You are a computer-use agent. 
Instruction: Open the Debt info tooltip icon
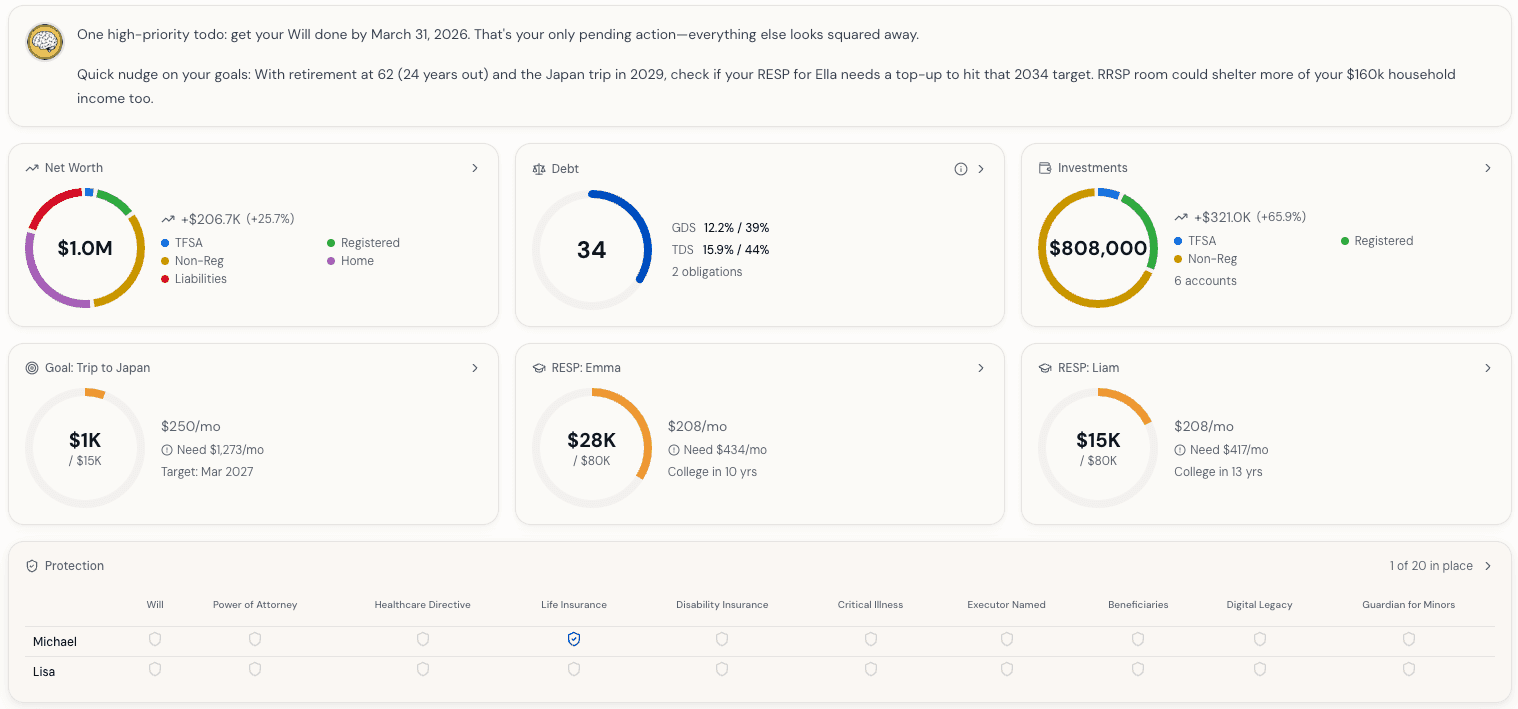961,168
